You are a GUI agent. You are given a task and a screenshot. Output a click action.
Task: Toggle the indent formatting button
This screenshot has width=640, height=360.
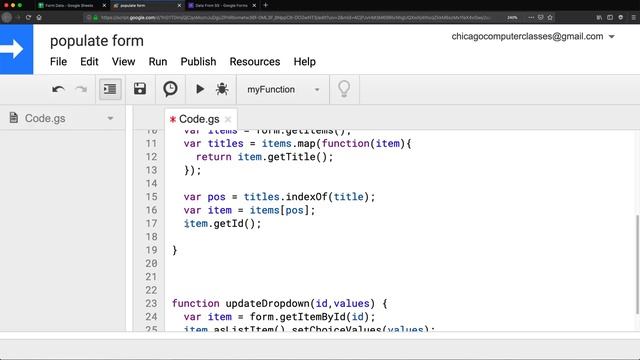pyautogui.click(x=110, y=89)
